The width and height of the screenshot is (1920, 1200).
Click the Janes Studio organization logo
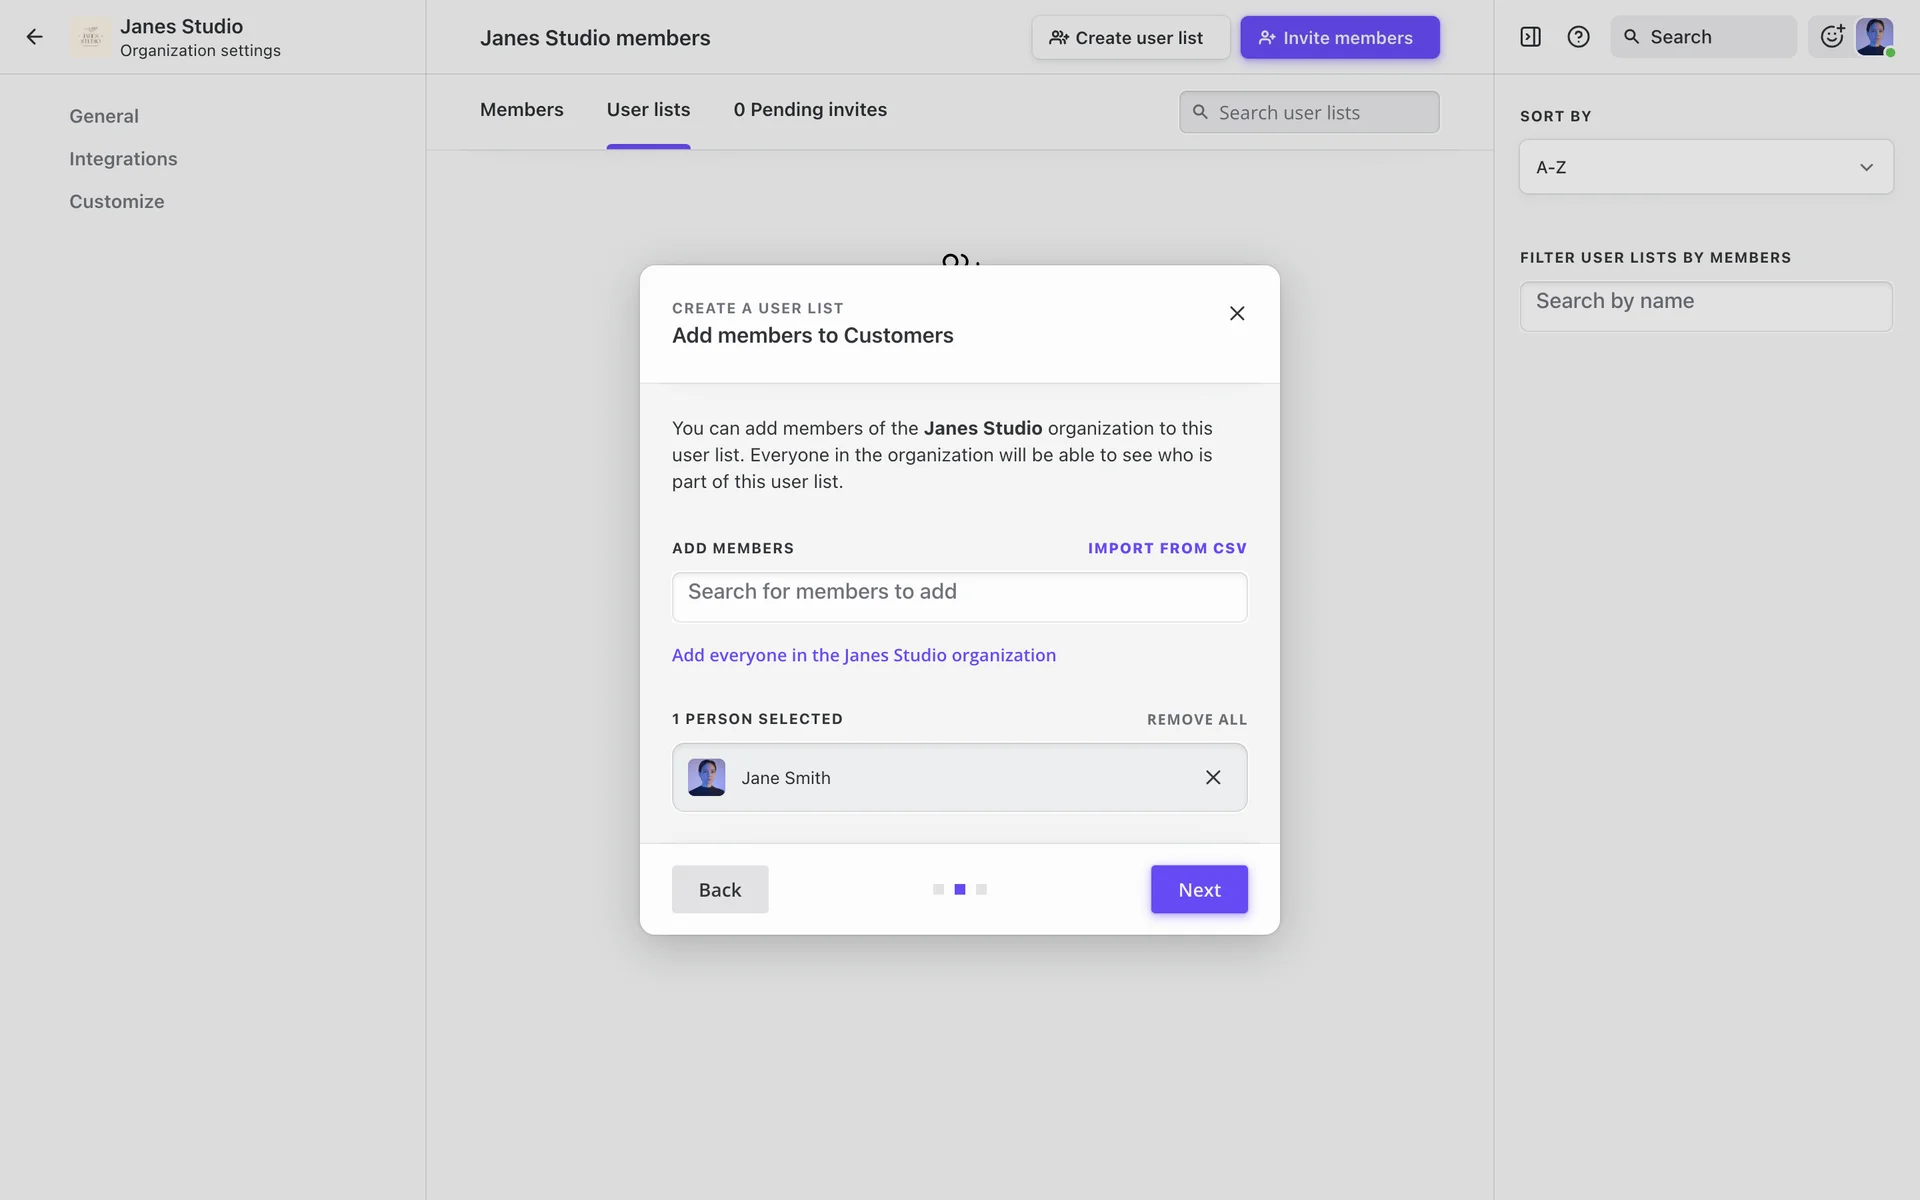90,37
